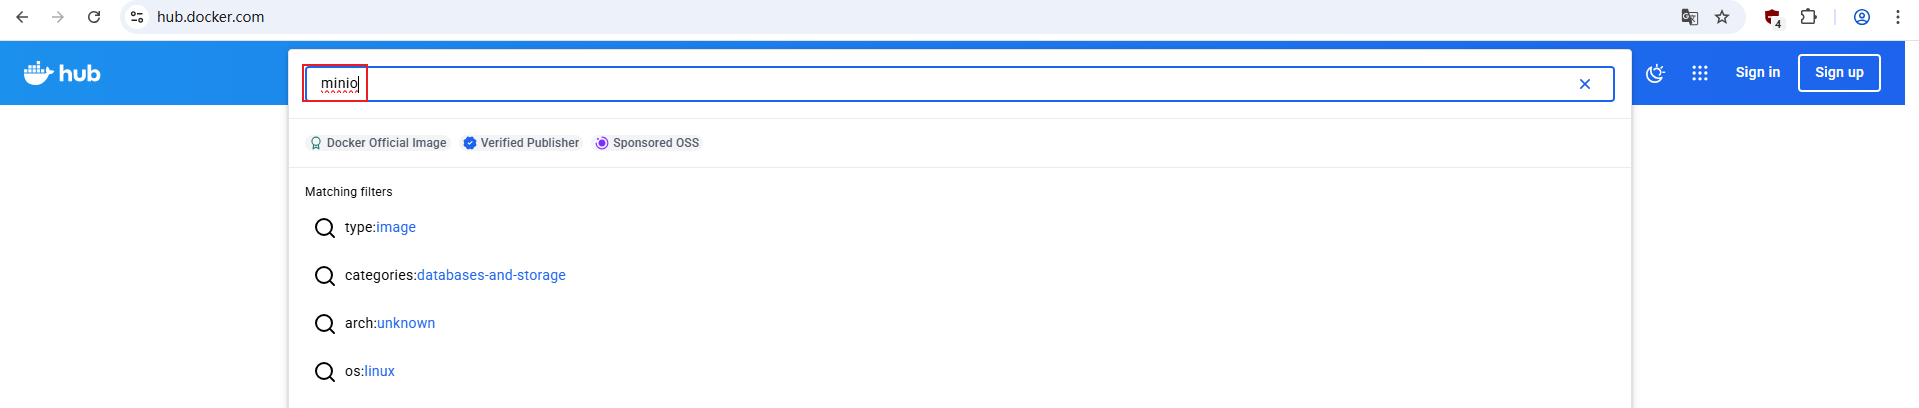Toggle Sponsored OSS filter chip
Screen dimensions: 1919x408
tap(648, 143)
